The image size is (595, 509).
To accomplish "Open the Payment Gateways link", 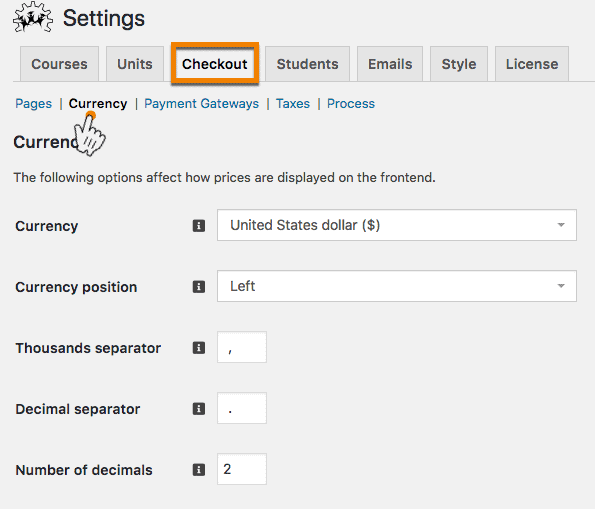I will pos(201,104).
